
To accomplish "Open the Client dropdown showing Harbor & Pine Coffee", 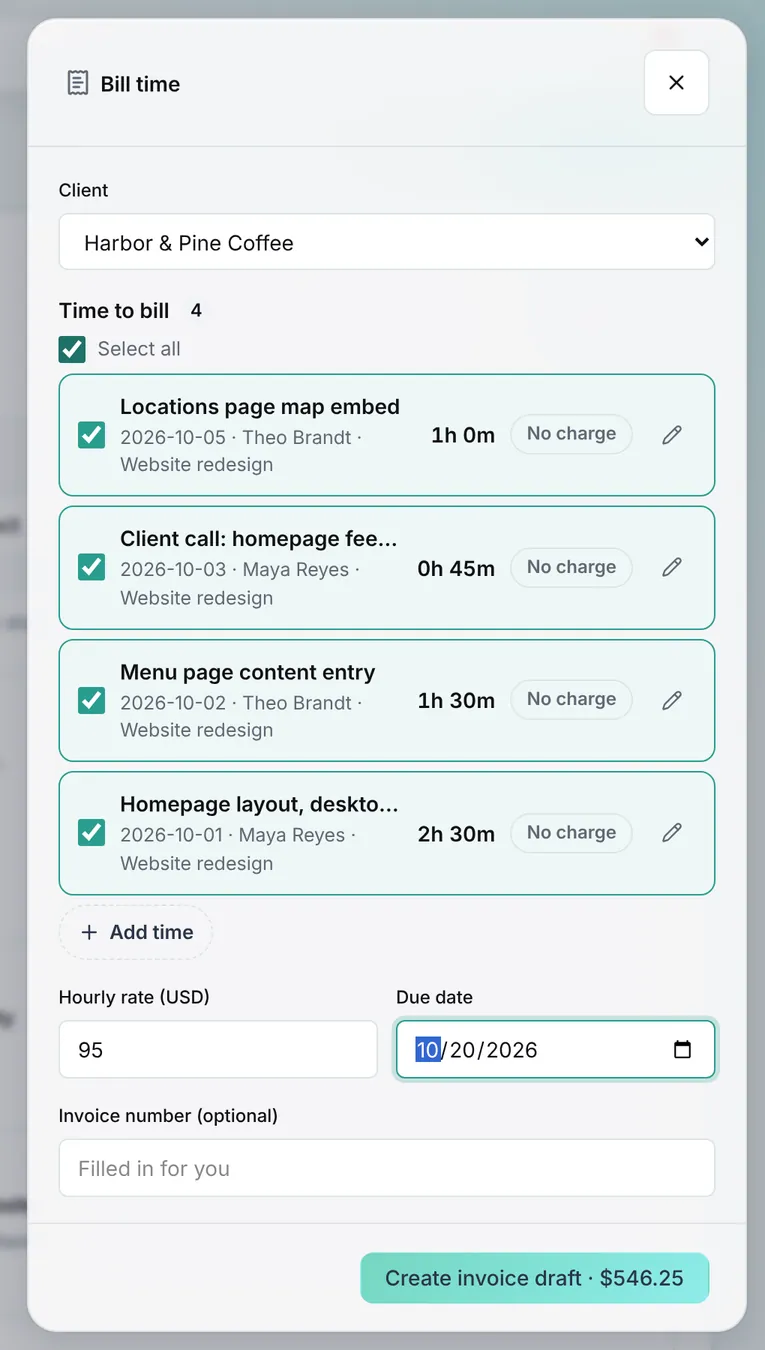I will [x=387, y=242].
